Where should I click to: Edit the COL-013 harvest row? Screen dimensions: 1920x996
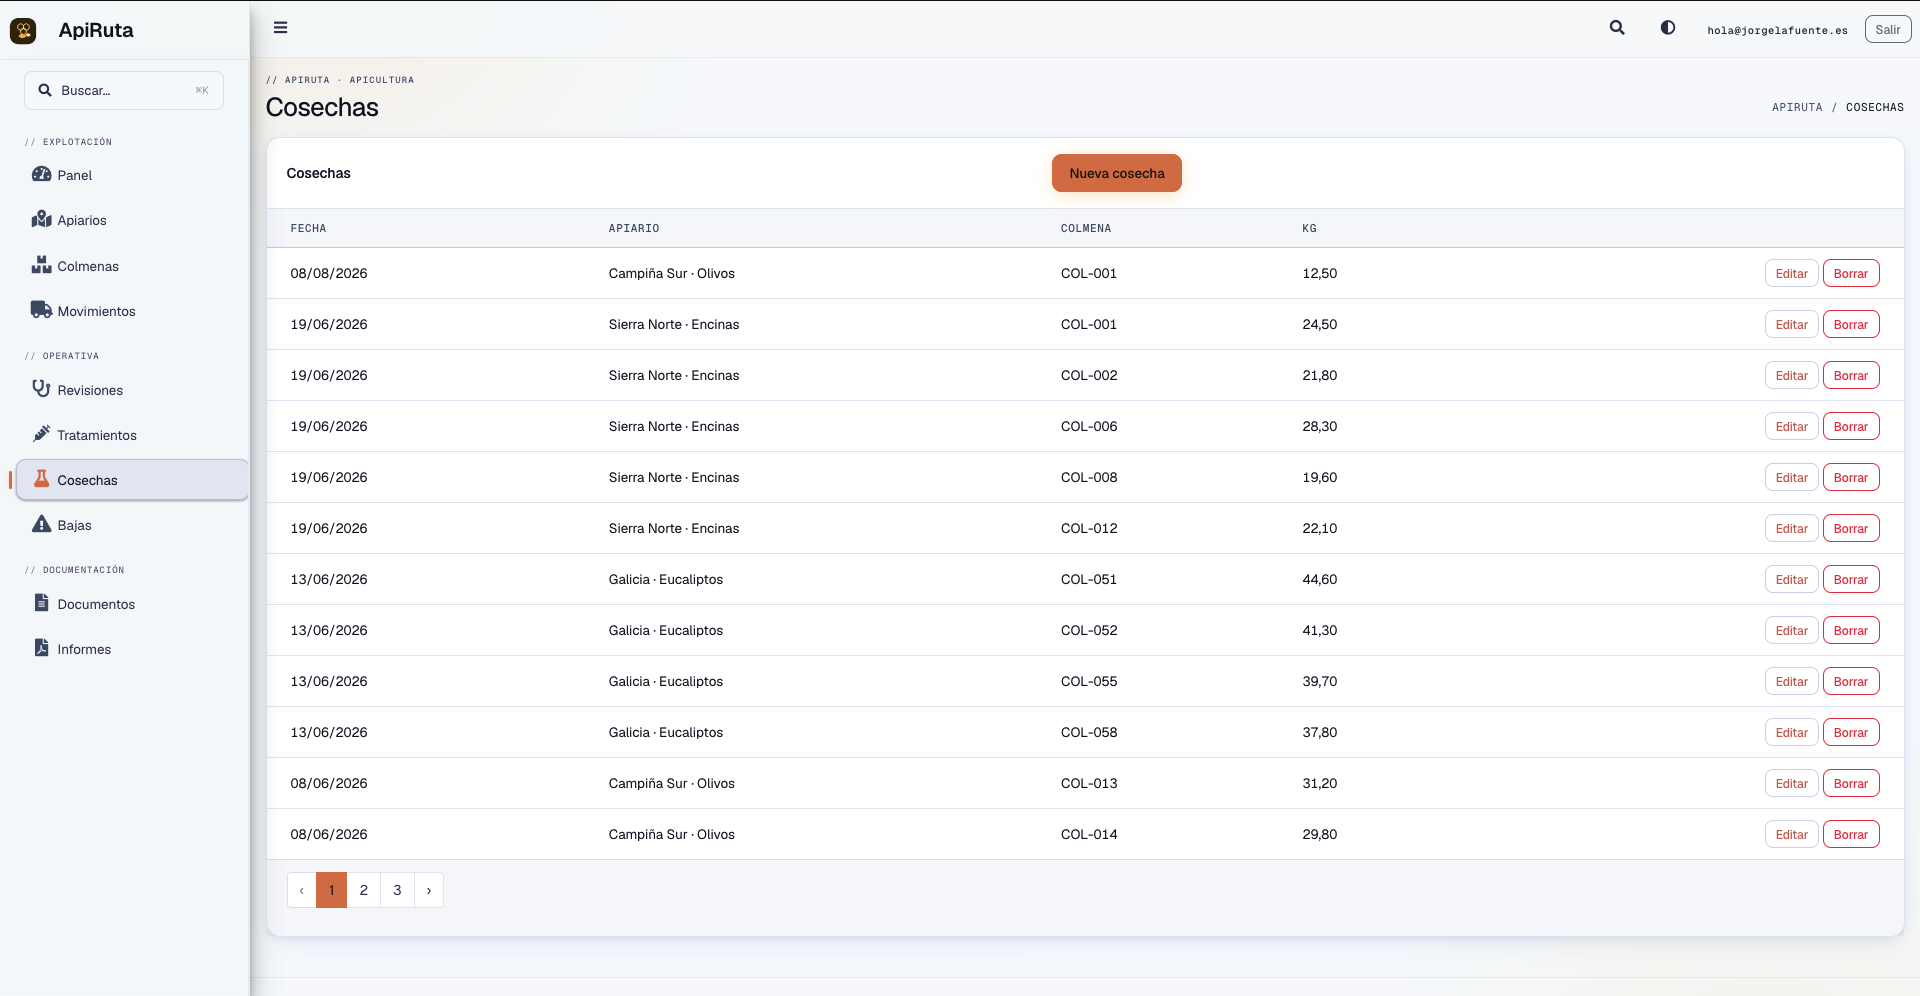pos(1791,784)
